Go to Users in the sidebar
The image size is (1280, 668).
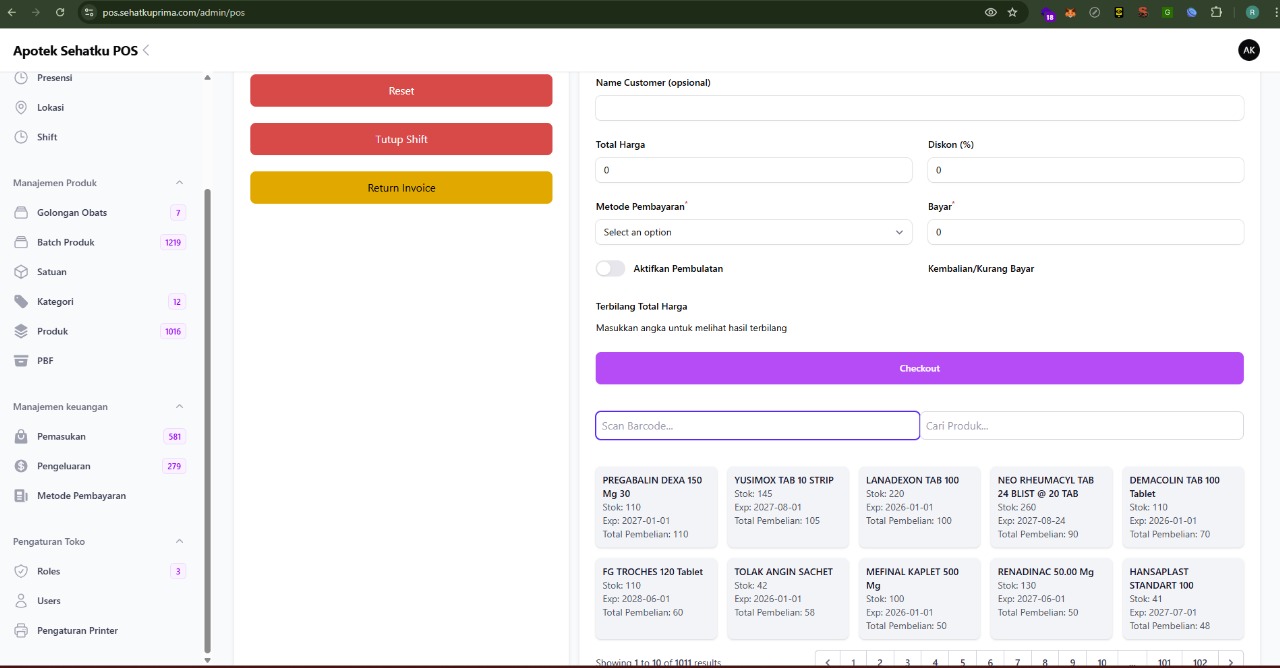click(x=48, y=601)
